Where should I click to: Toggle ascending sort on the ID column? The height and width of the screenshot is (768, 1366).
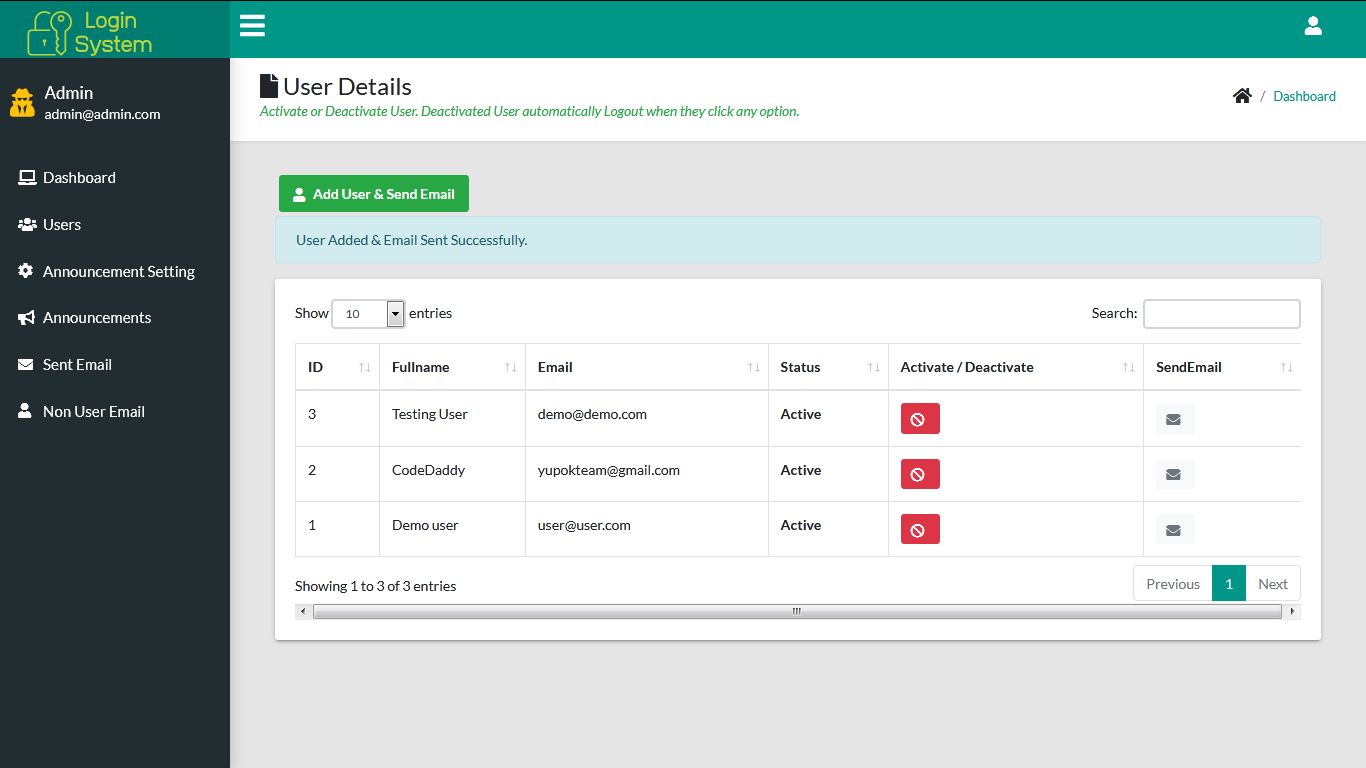tap(363, 366)
